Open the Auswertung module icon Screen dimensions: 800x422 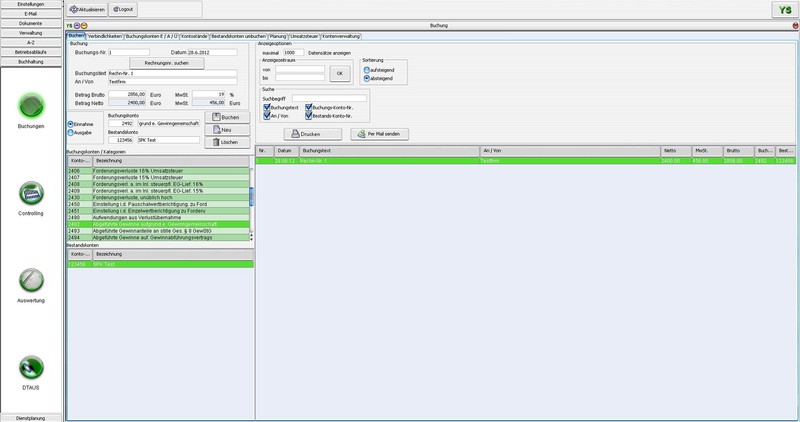tap(31, 280)
